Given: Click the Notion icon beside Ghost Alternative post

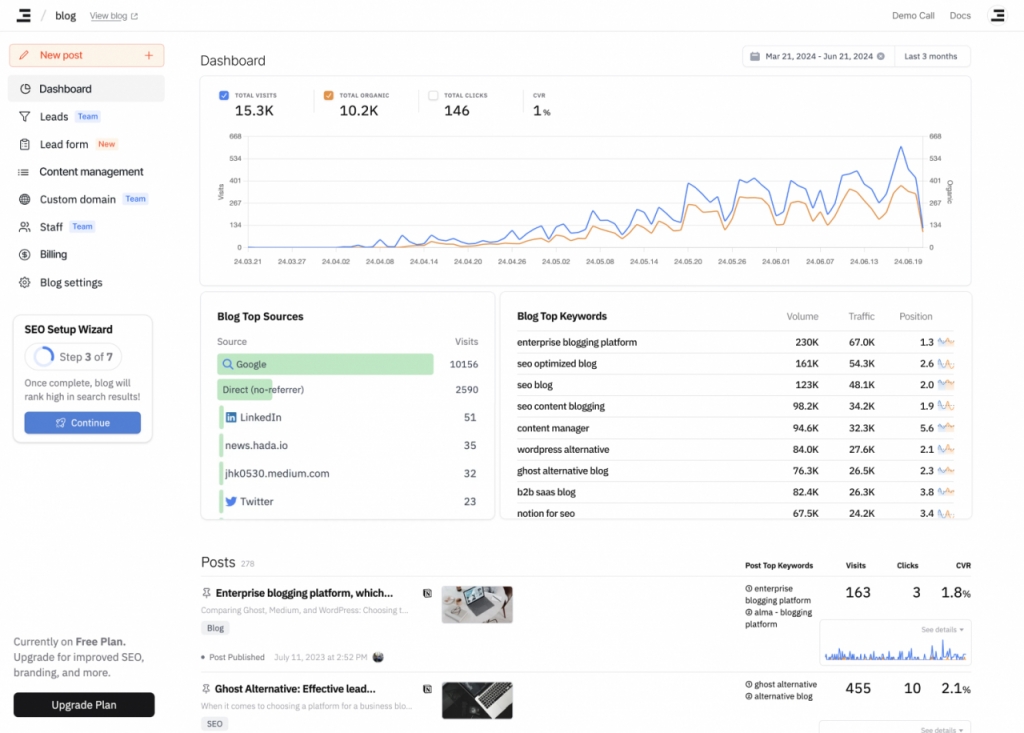Looking at the screenshot, I should tap(427, 689).
